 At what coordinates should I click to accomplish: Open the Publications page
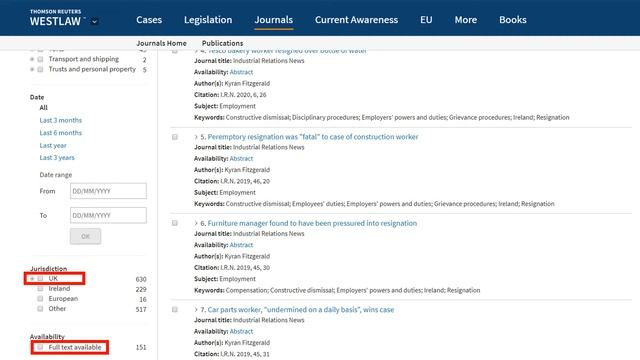tap(222, 43)
